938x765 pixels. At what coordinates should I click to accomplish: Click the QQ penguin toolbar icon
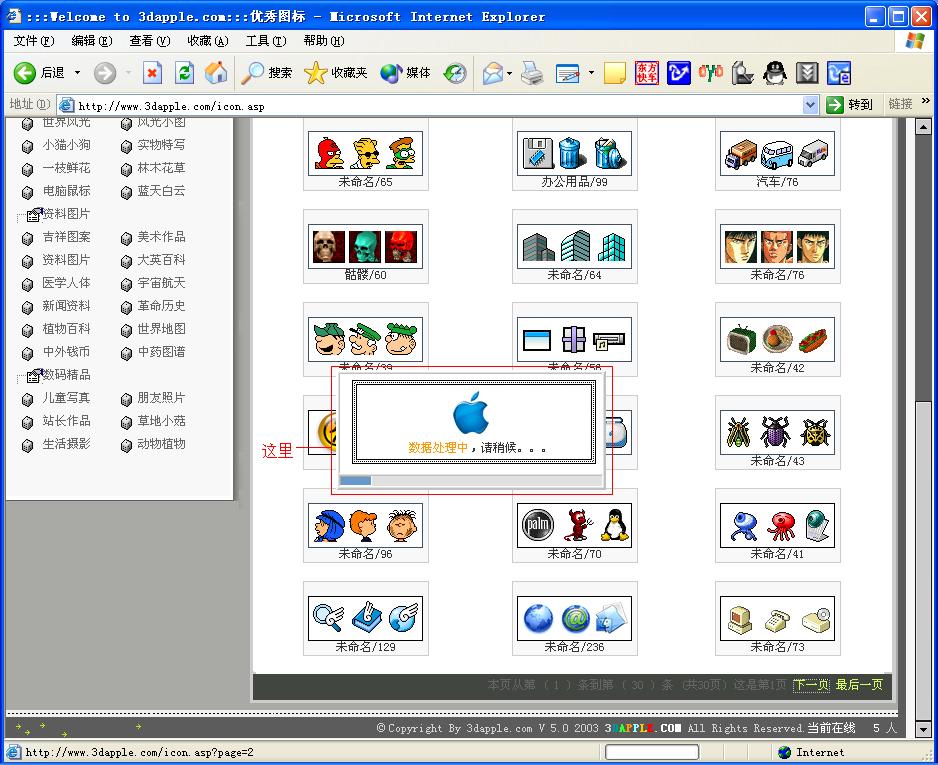tap(775, 73)
